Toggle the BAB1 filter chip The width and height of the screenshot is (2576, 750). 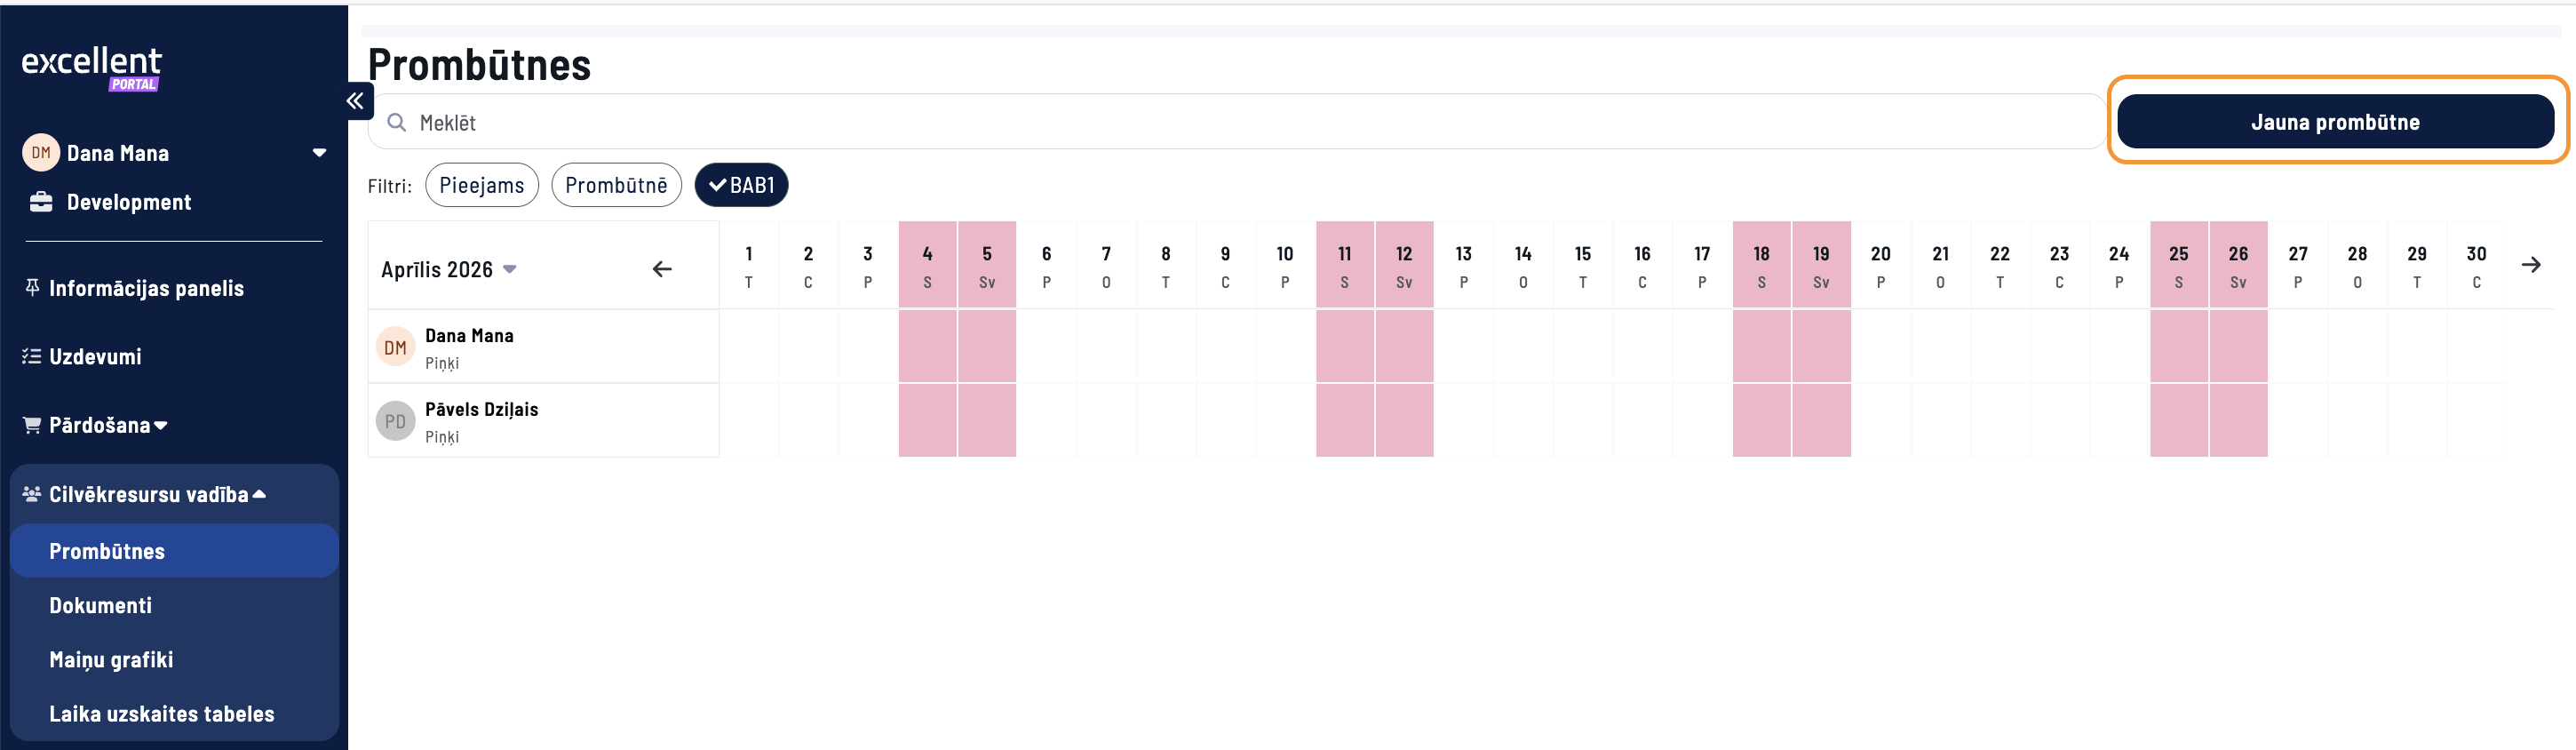point(741,186)
